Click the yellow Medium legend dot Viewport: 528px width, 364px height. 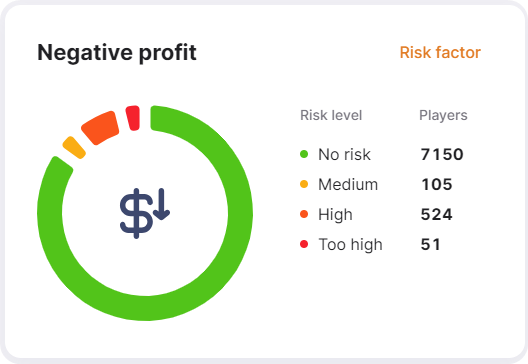(304, 184)
